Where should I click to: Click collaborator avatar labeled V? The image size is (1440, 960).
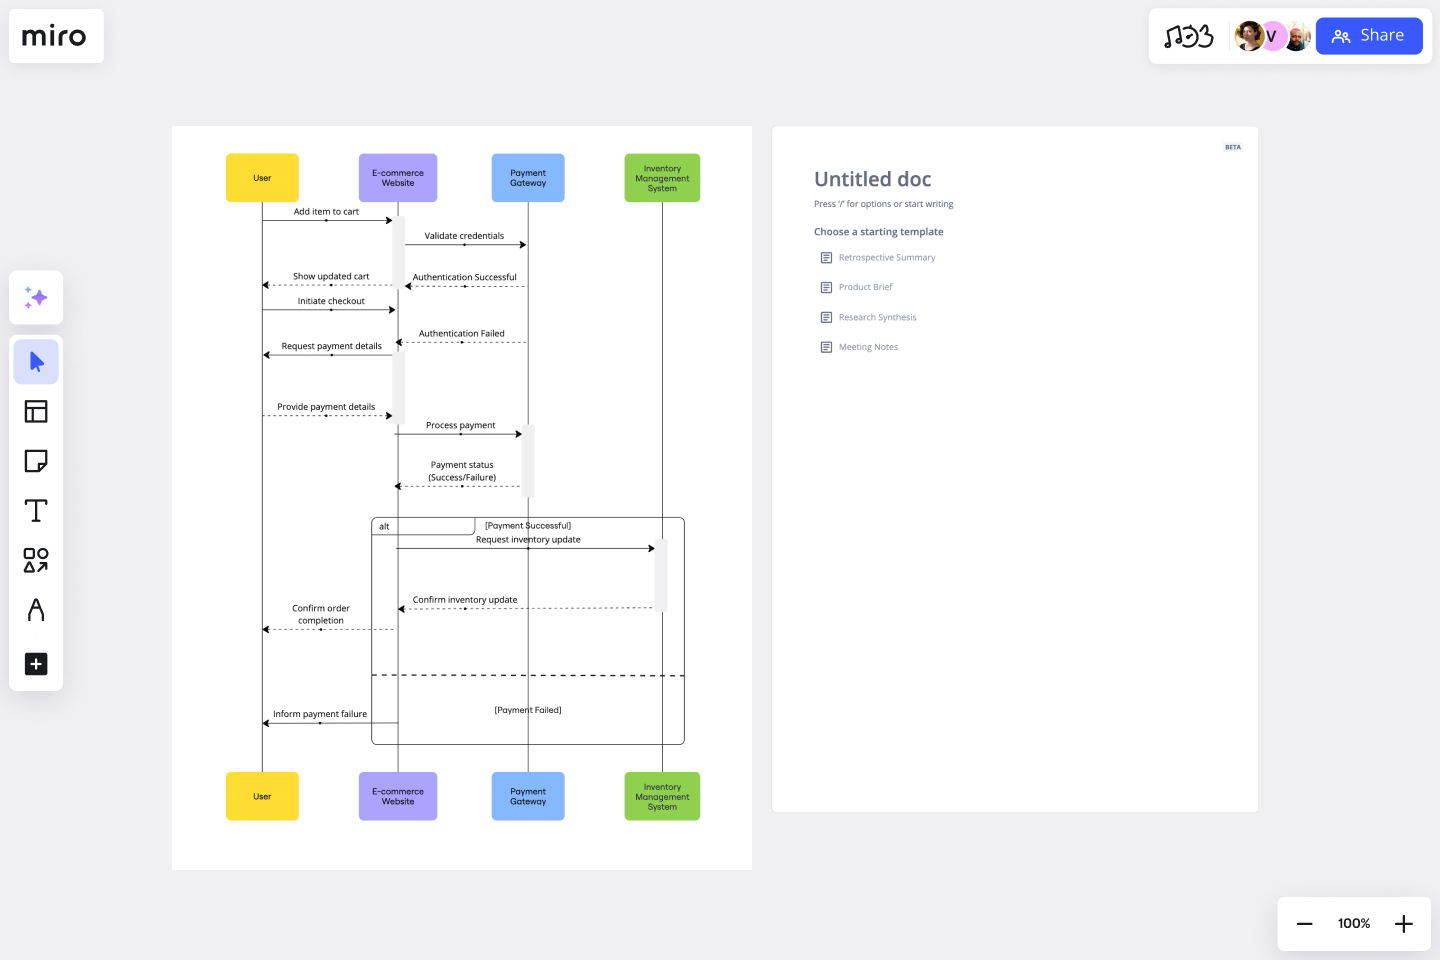(1273, 36)
